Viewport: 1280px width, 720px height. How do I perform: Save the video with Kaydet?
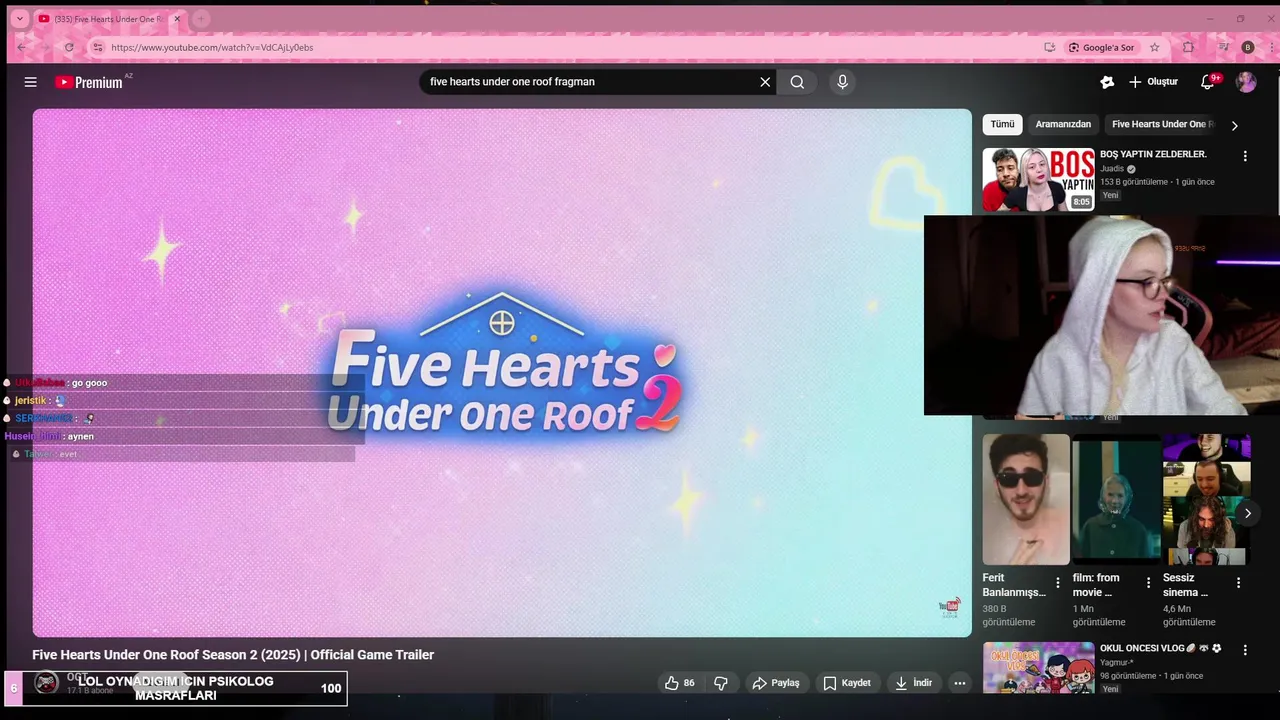[x=847, y=683]
